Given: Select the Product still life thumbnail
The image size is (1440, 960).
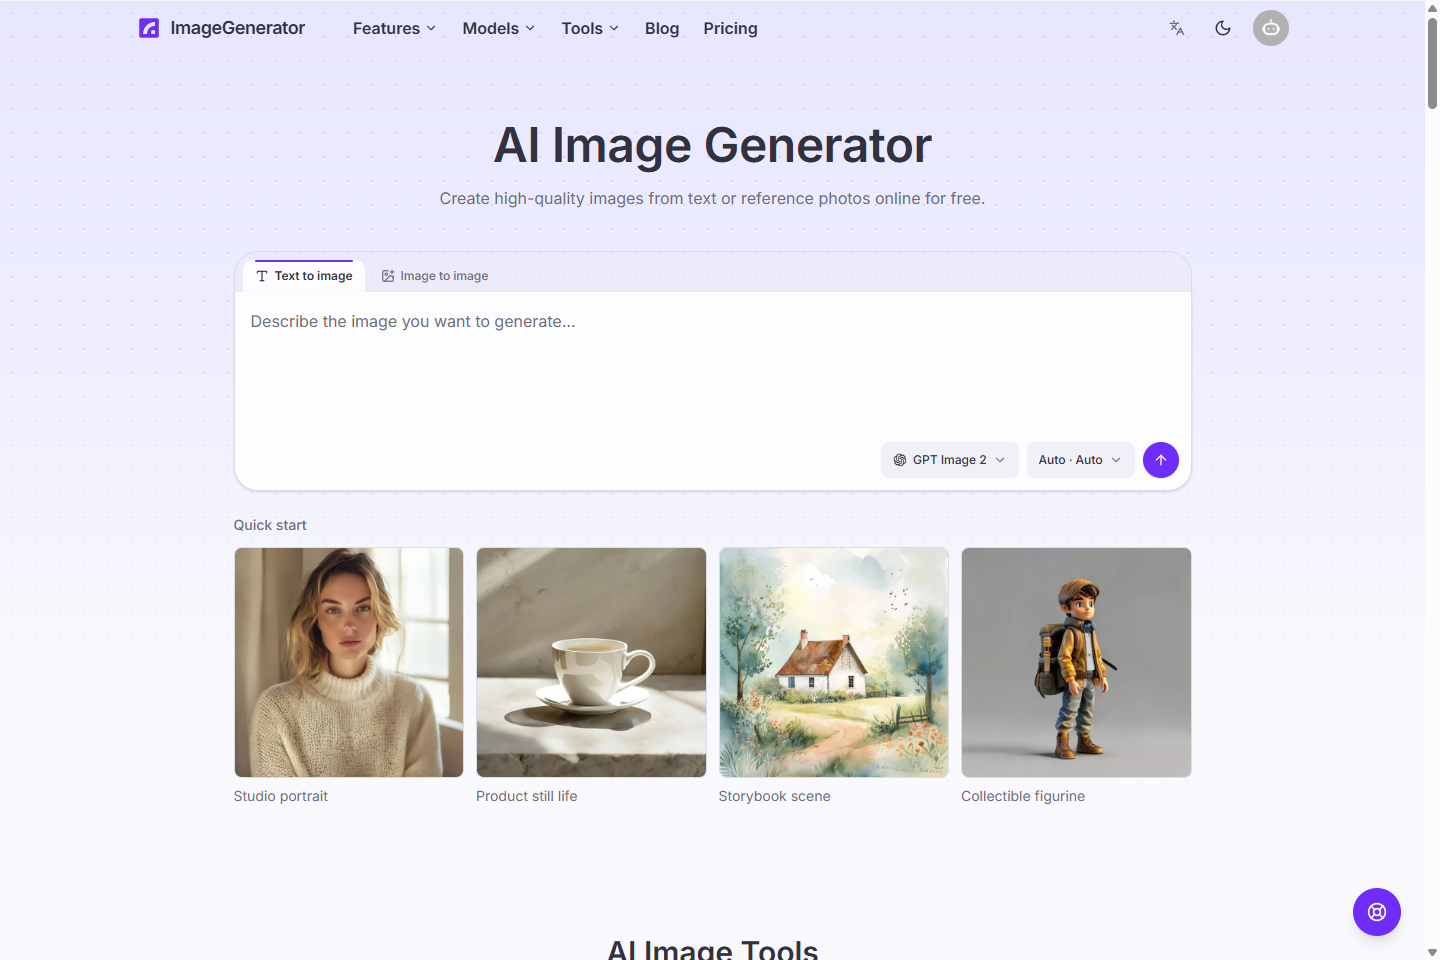Looking at the screenshot, I should [x=591, y=662].
